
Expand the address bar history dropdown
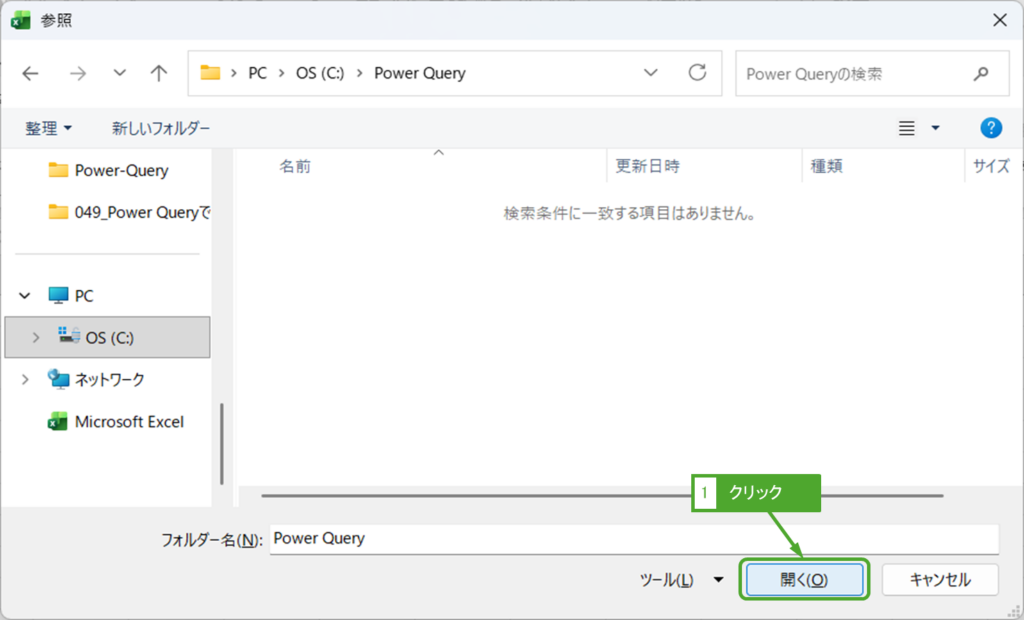(651, 73)
